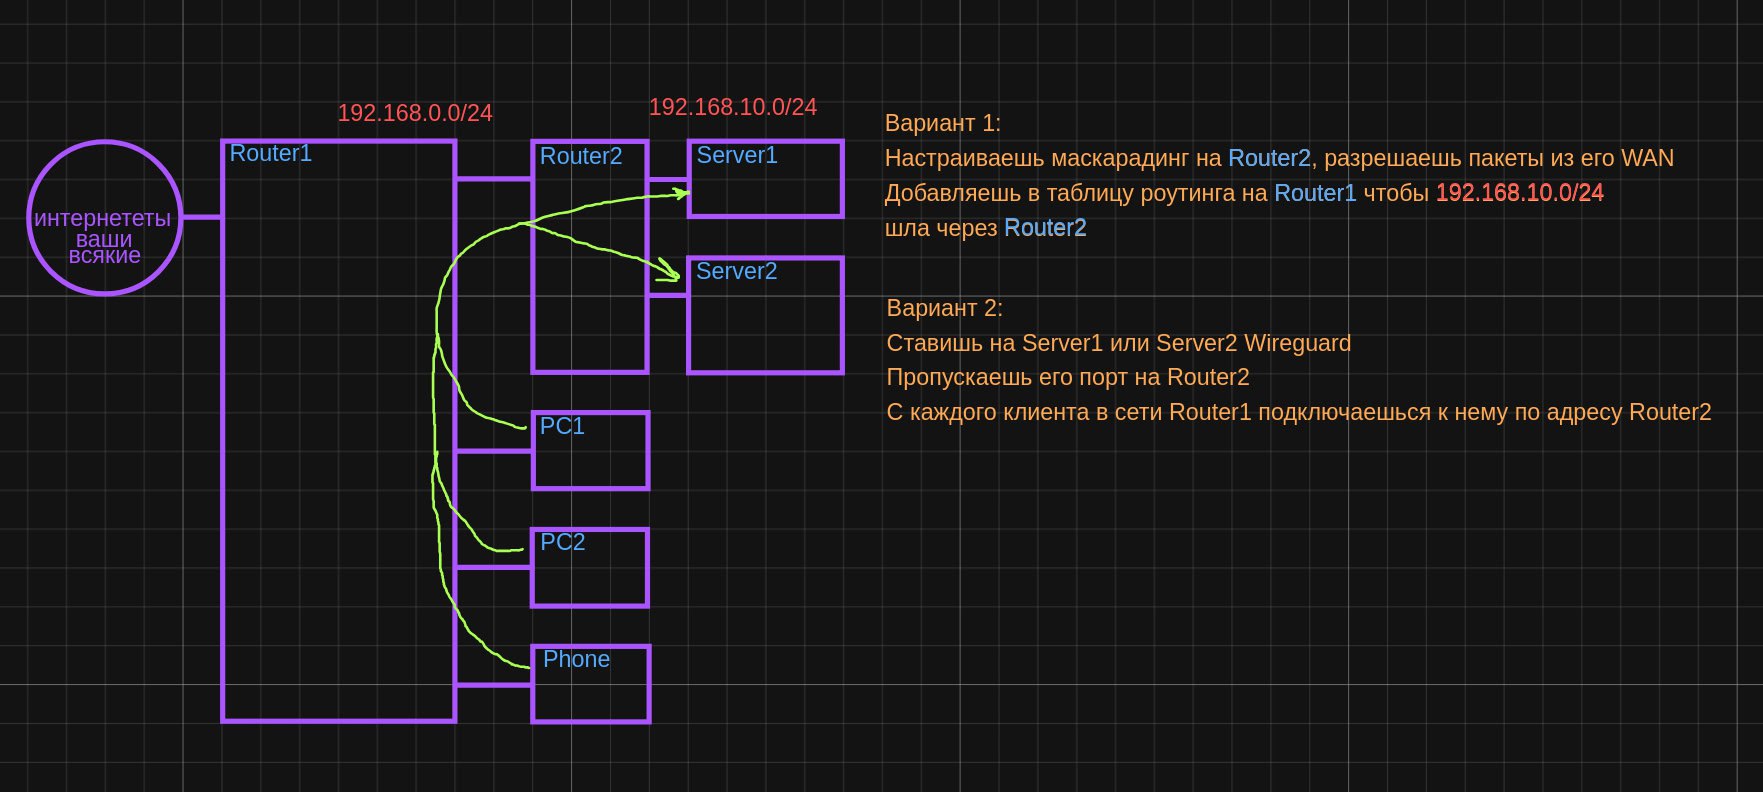Select the "Router1" label text
The height and width of the screenshot is (792, 1763).
click(271, 153)
